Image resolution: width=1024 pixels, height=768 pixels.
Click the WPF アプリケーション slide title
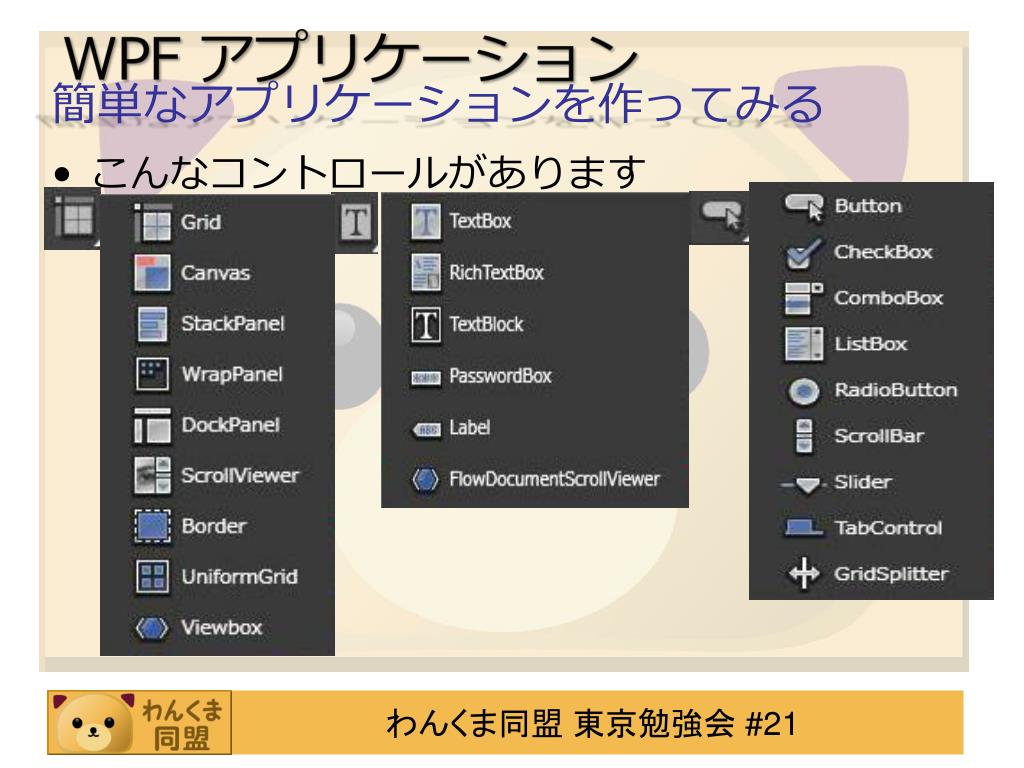[x=351, y=57]
